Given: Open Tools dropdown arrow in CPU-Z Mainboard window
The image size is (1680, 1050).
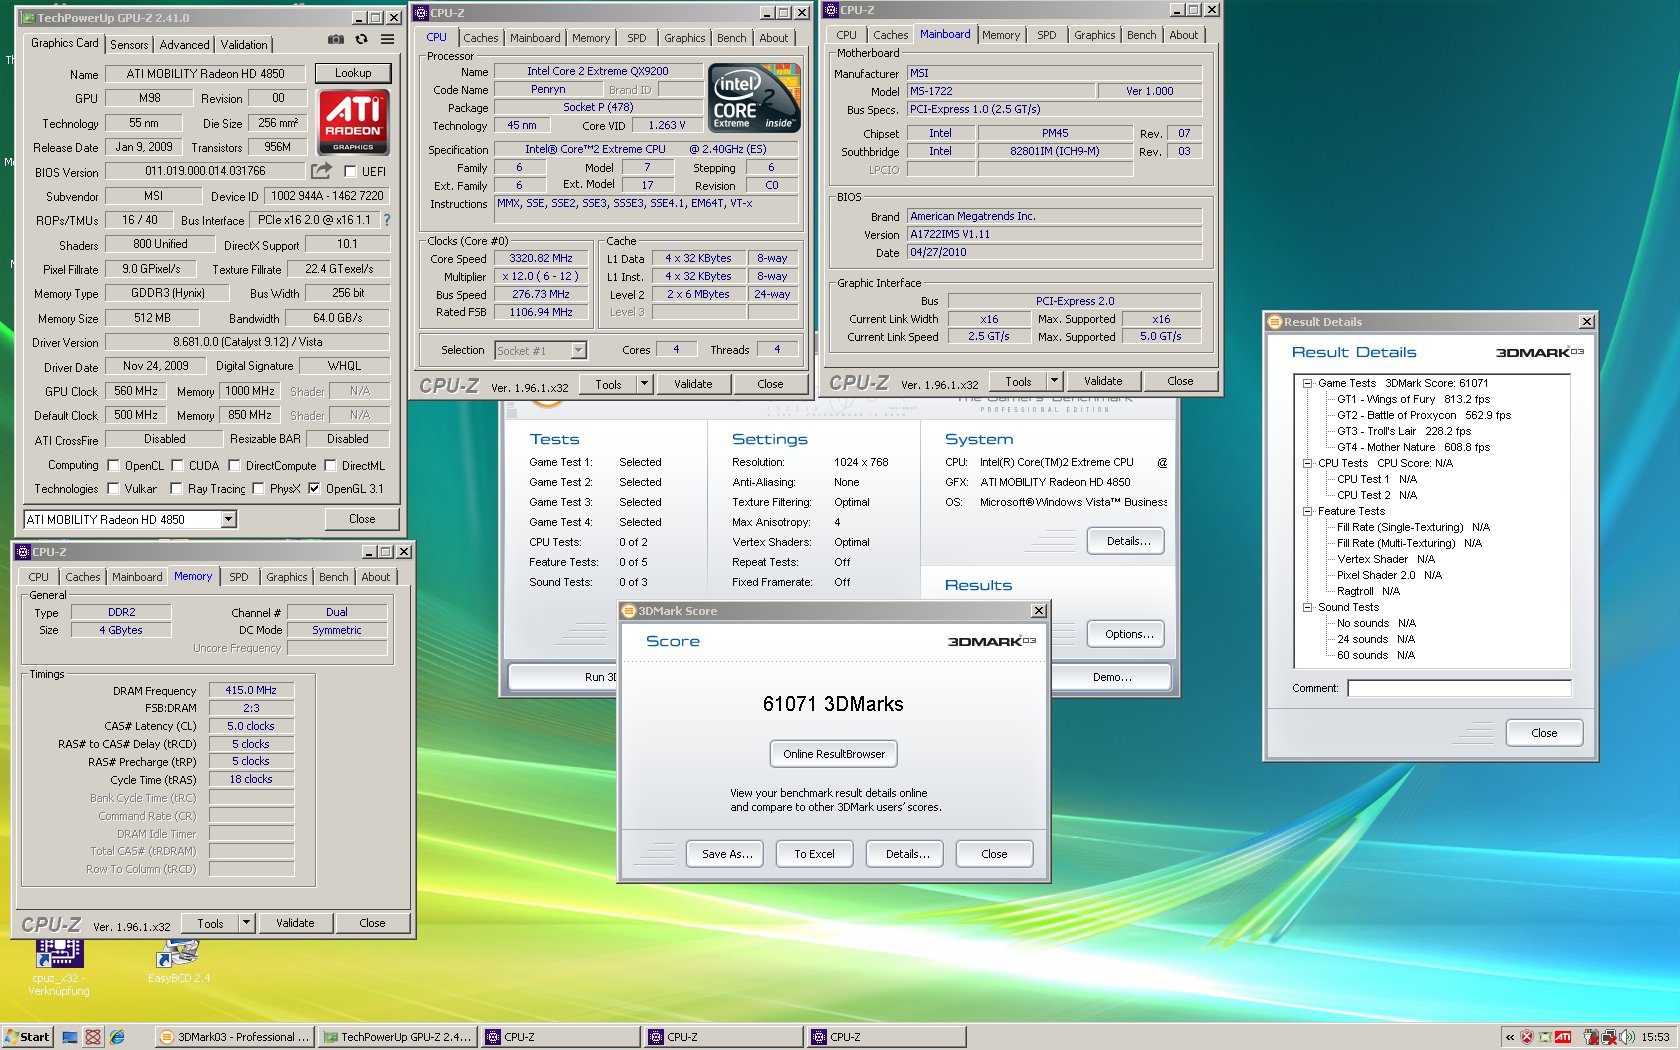Looking at the screenshot, I should [x=1054, y=381].
